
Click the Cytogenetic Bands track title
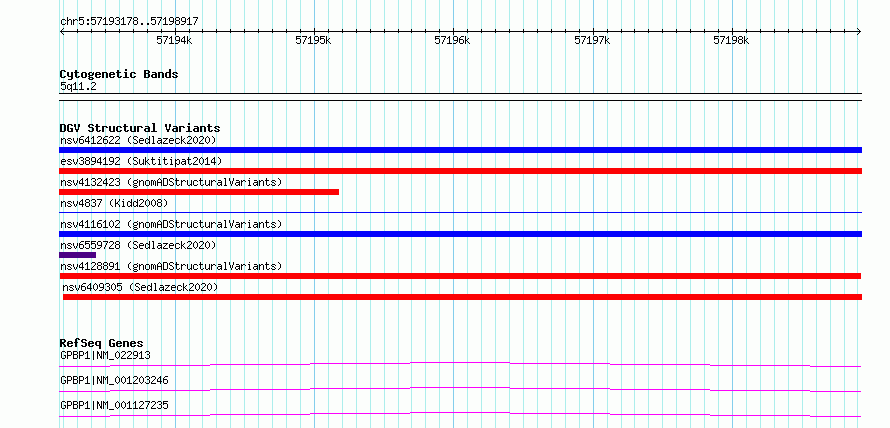tap(119, 74)
